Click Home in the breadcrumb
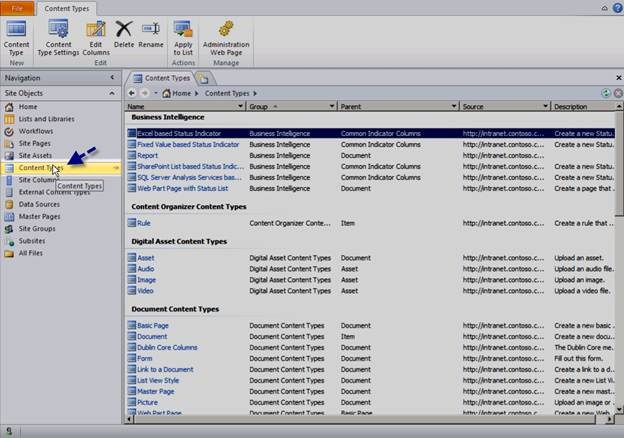 click(x=181, y=93)
